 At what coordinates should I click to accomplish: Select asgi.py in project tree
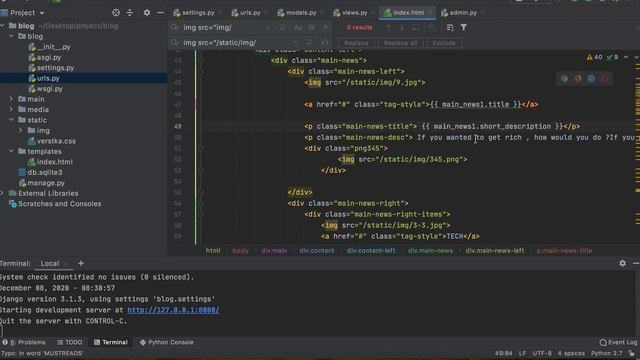tap(44, 58)
